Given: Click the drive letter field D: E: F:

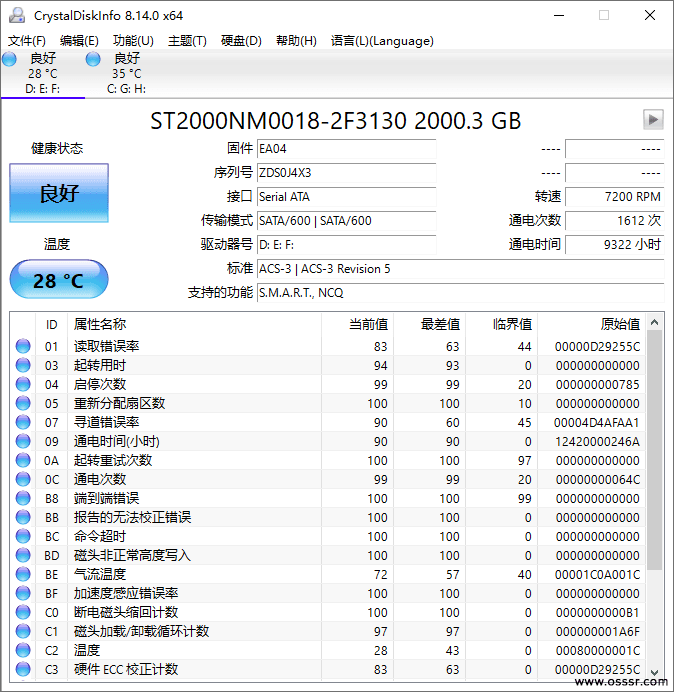Looking at the screenshot, I should pyautogui.click(x=346, y=244).
